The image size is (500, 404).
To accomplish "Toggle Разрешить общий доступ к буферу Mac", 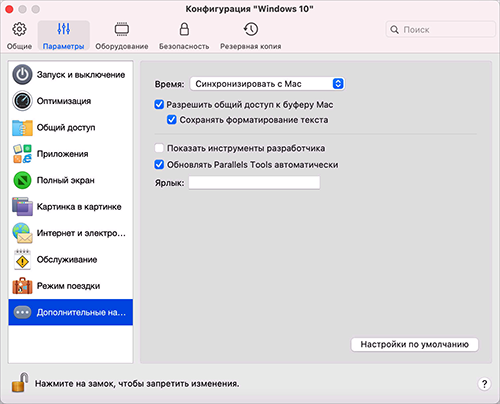I will [x=159, y=105].
